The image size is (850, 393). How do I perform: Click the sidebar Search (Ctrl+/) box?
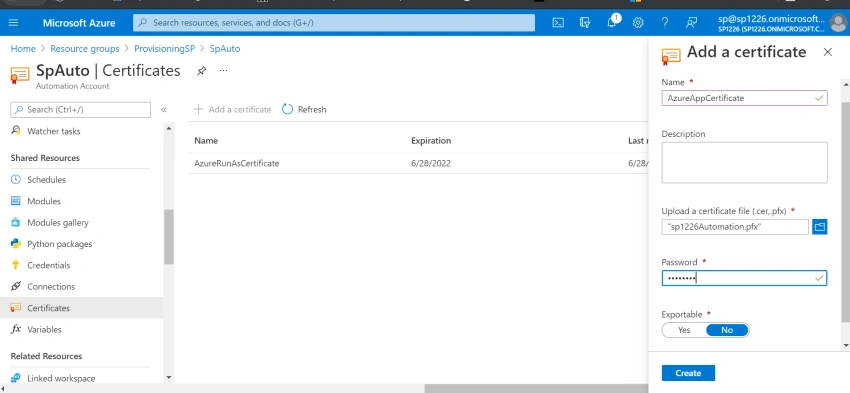click(80, 109)
